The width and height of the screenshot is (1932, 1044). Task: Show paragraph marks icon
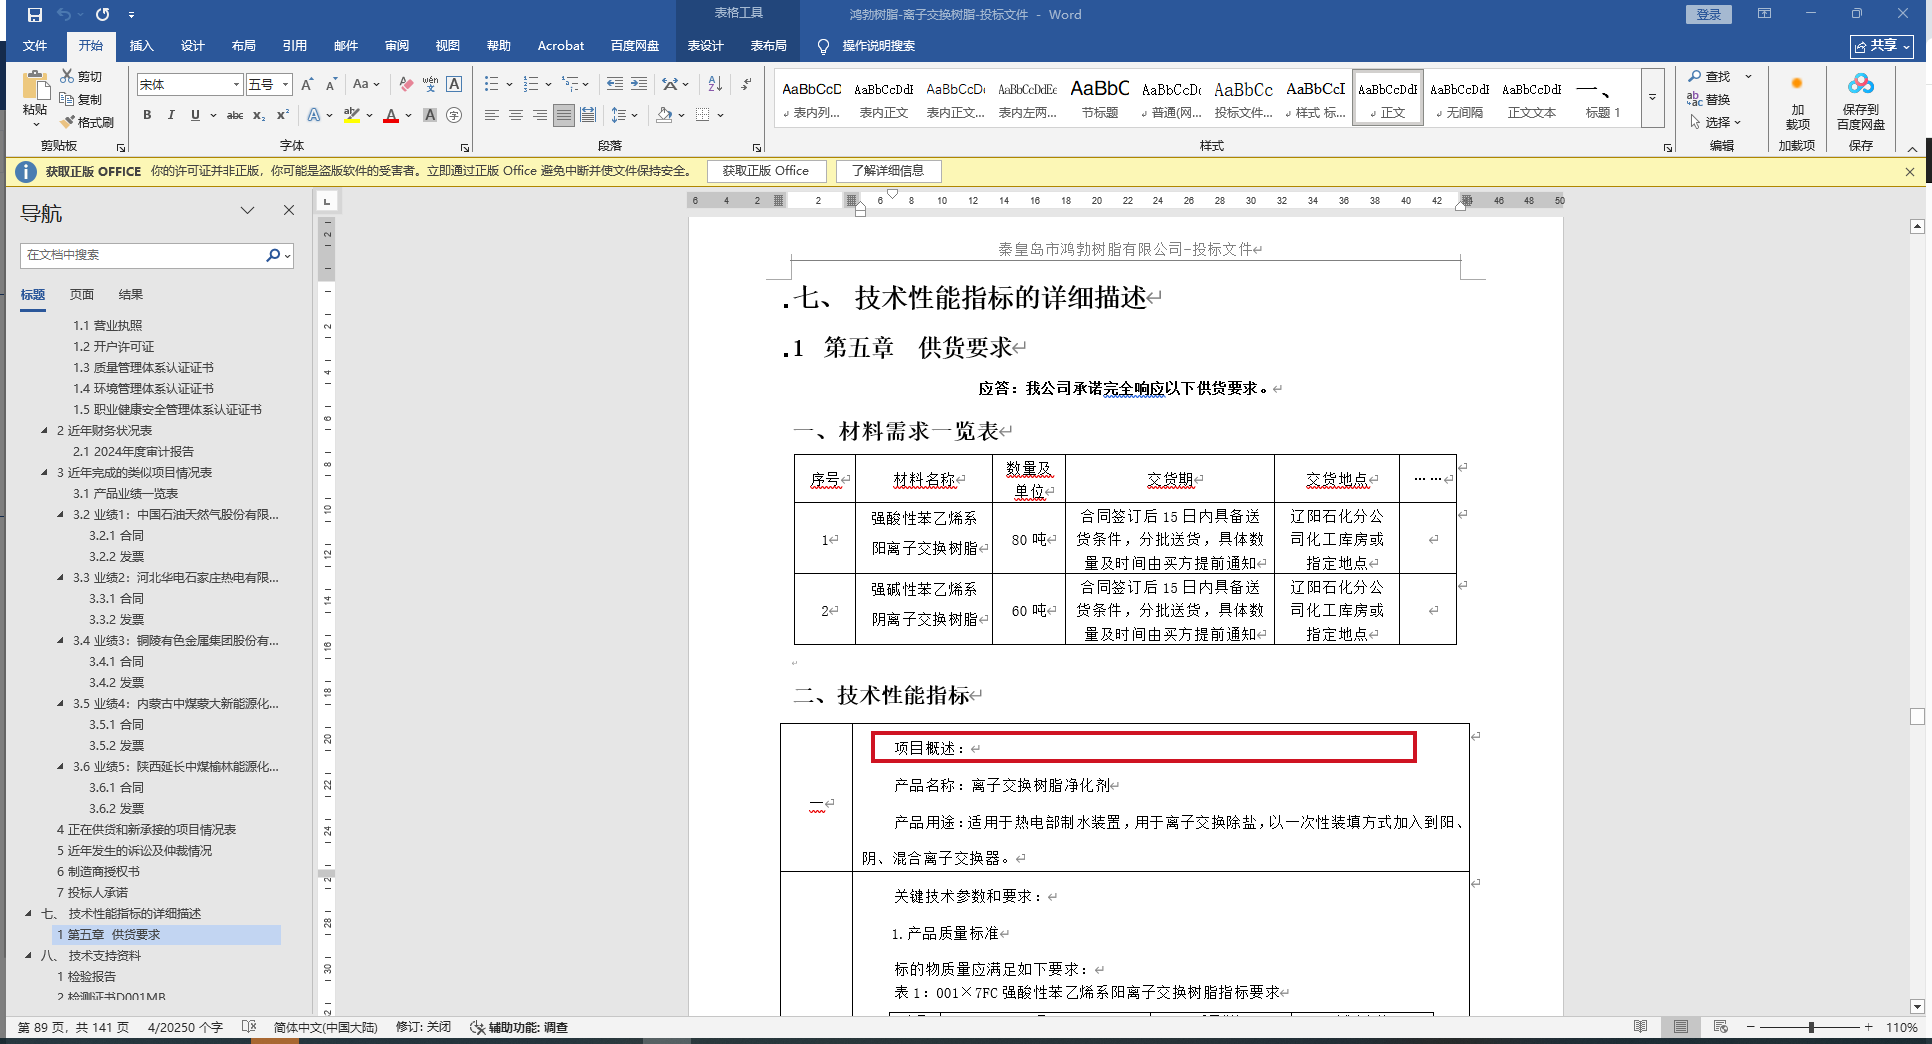point(746,85)
